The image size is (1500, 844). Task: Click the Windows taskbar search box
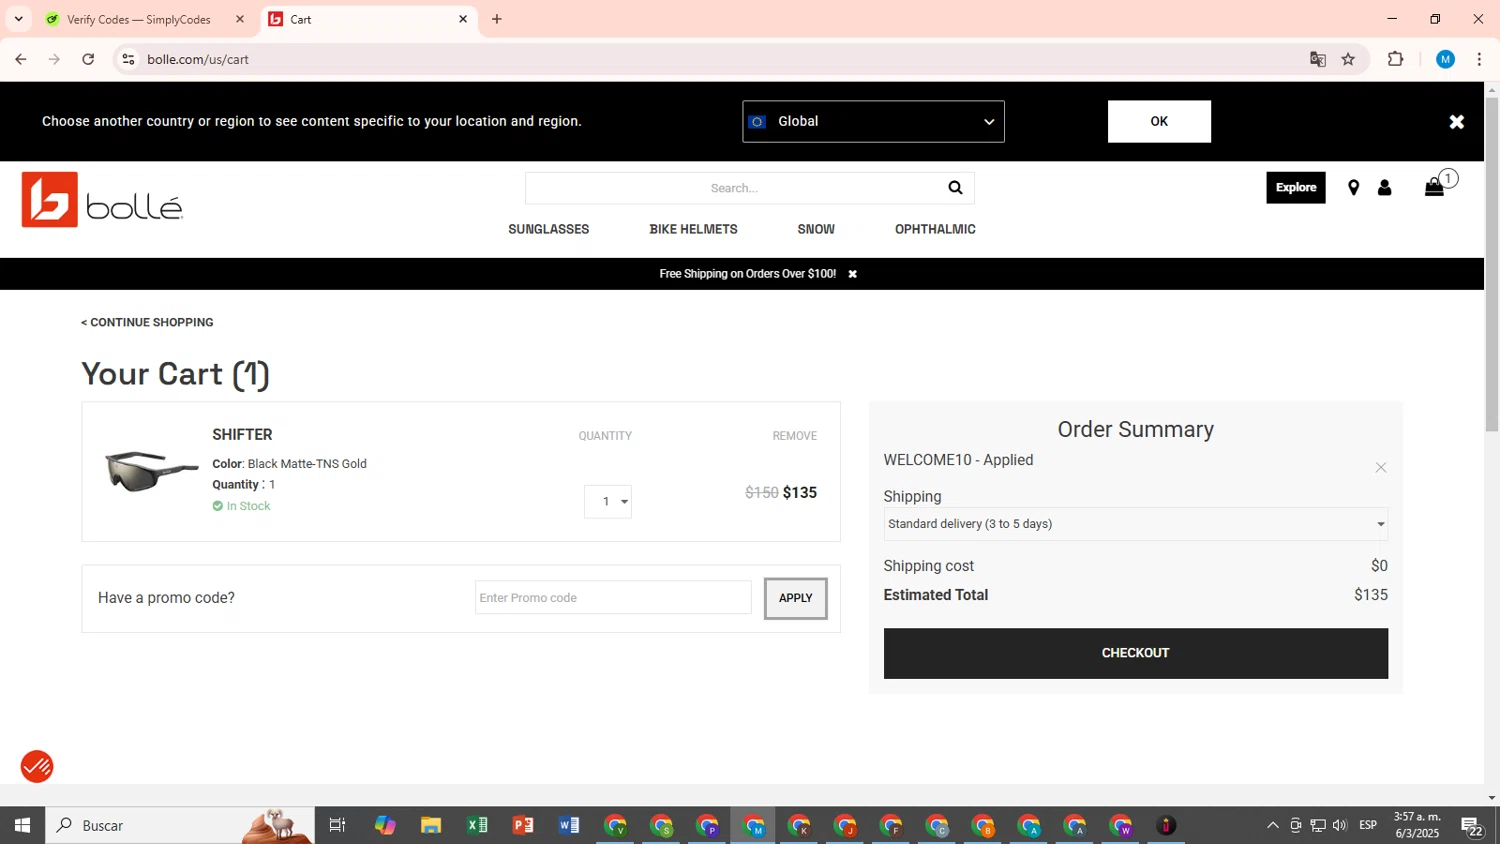180,825
